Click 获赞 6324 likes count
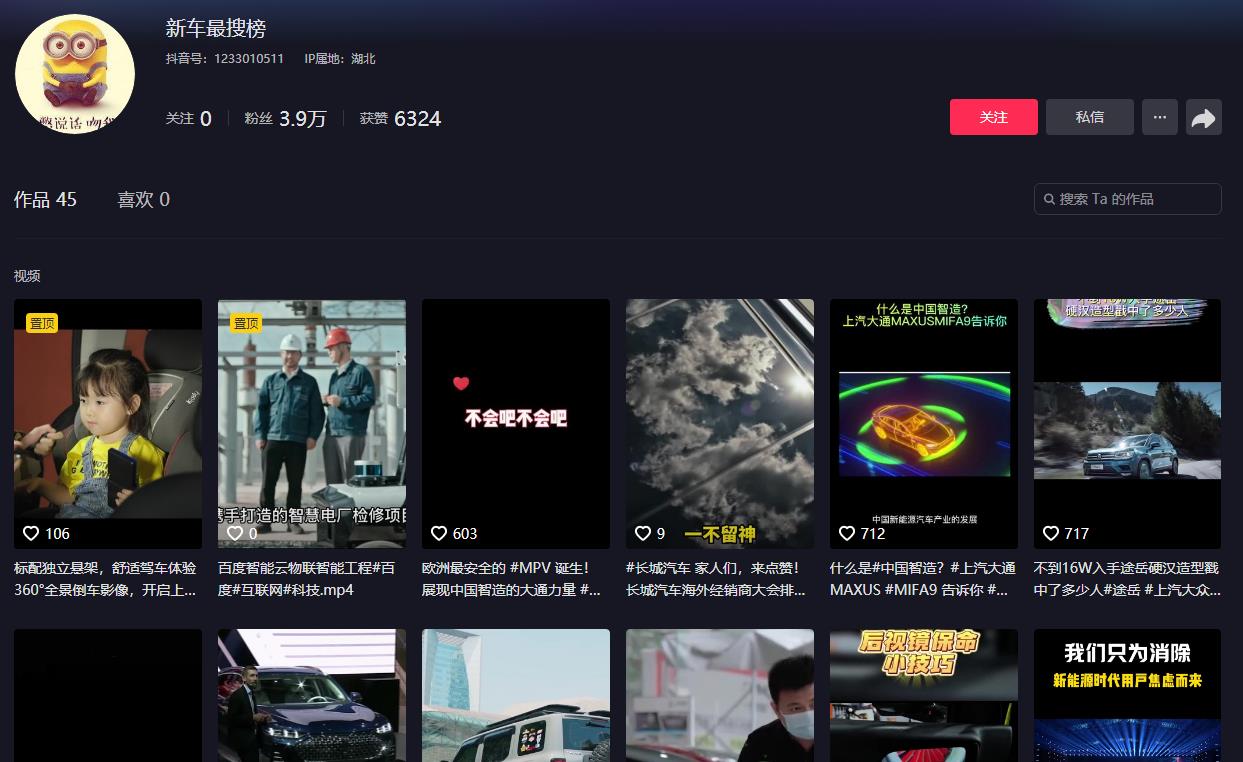Viewport: 1243px width, 762px height. 400,118
